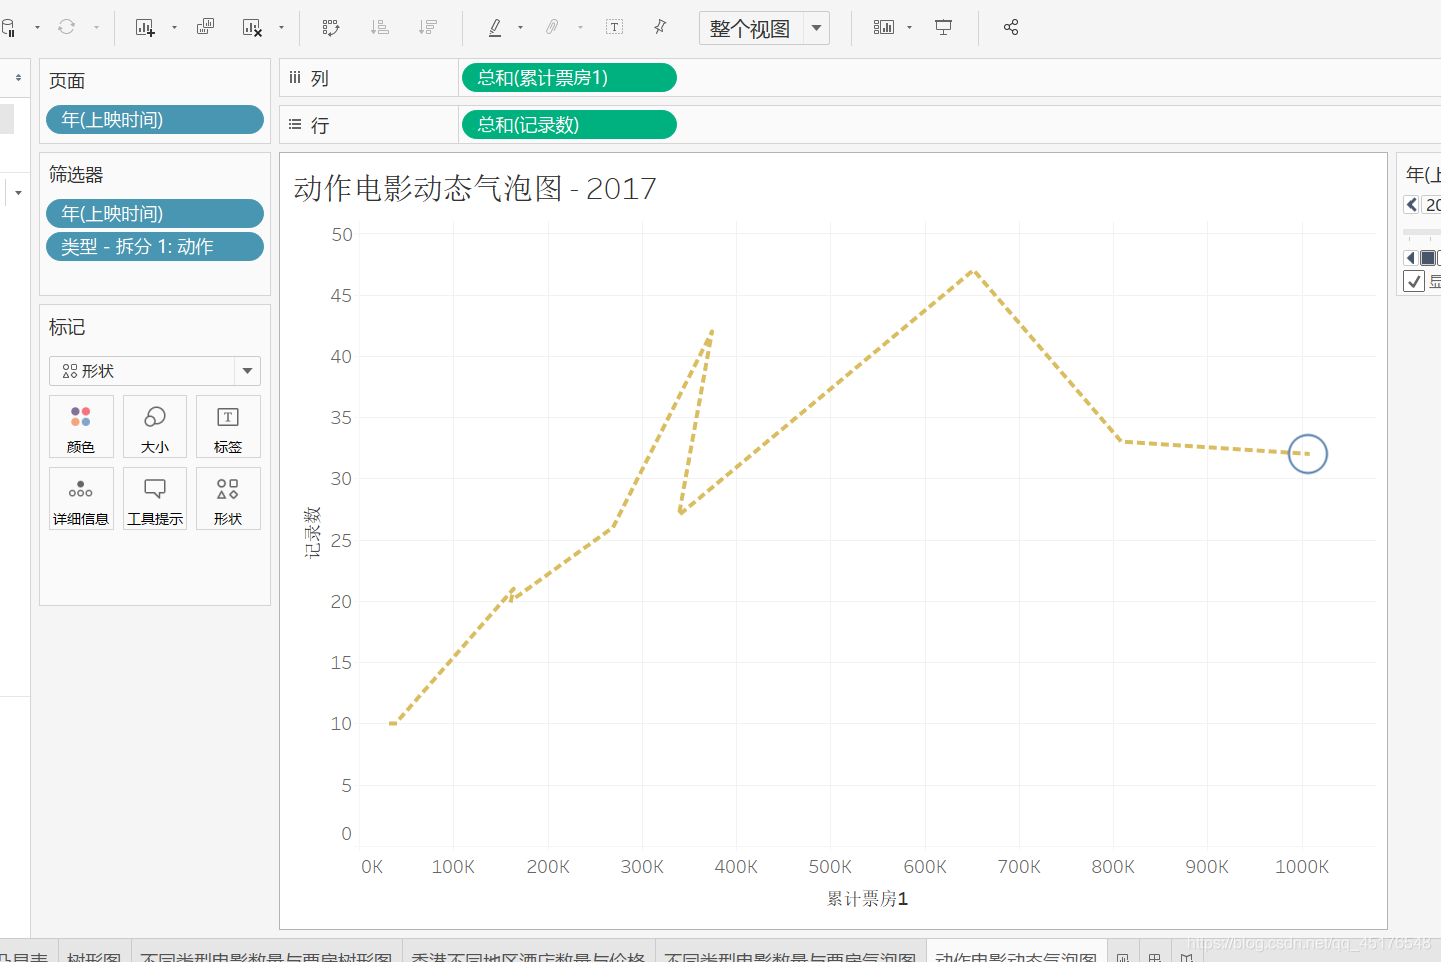Click the Show/hide cards icon
Screen dimensions: 1441x962
click(x=884, y=27)
